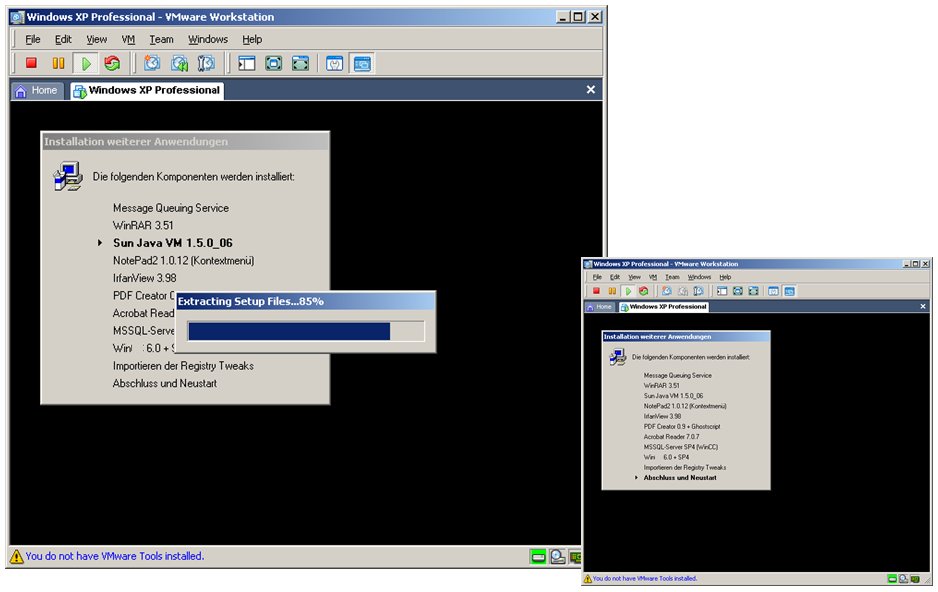Click the Revert to snapshot icon in large window
The image size is (938, 592).
[179, 63]
